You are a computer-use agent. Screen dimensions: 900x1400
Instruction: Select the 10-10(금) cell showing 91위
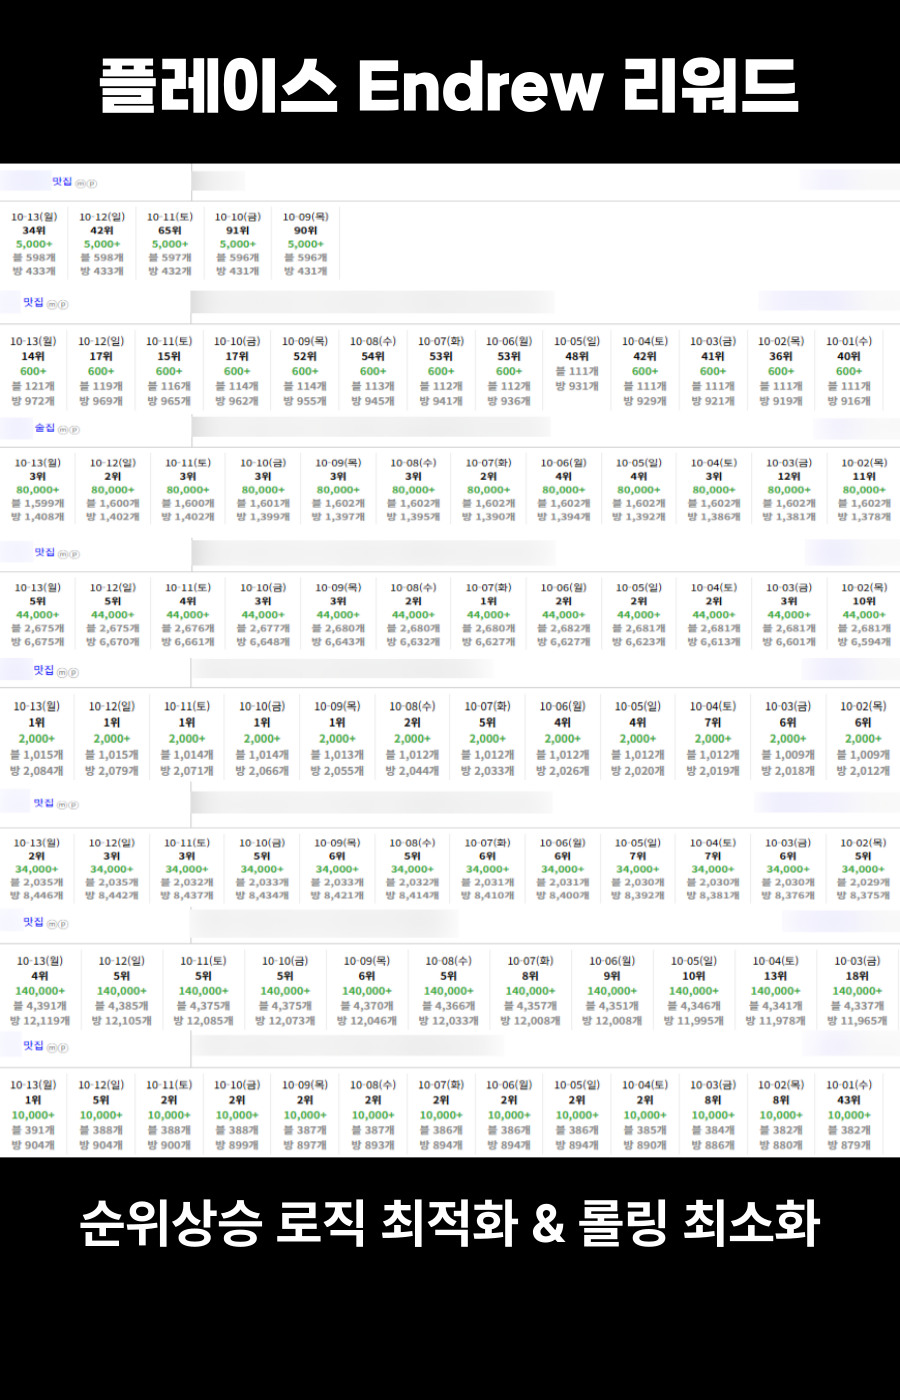[x=237, y=243]
